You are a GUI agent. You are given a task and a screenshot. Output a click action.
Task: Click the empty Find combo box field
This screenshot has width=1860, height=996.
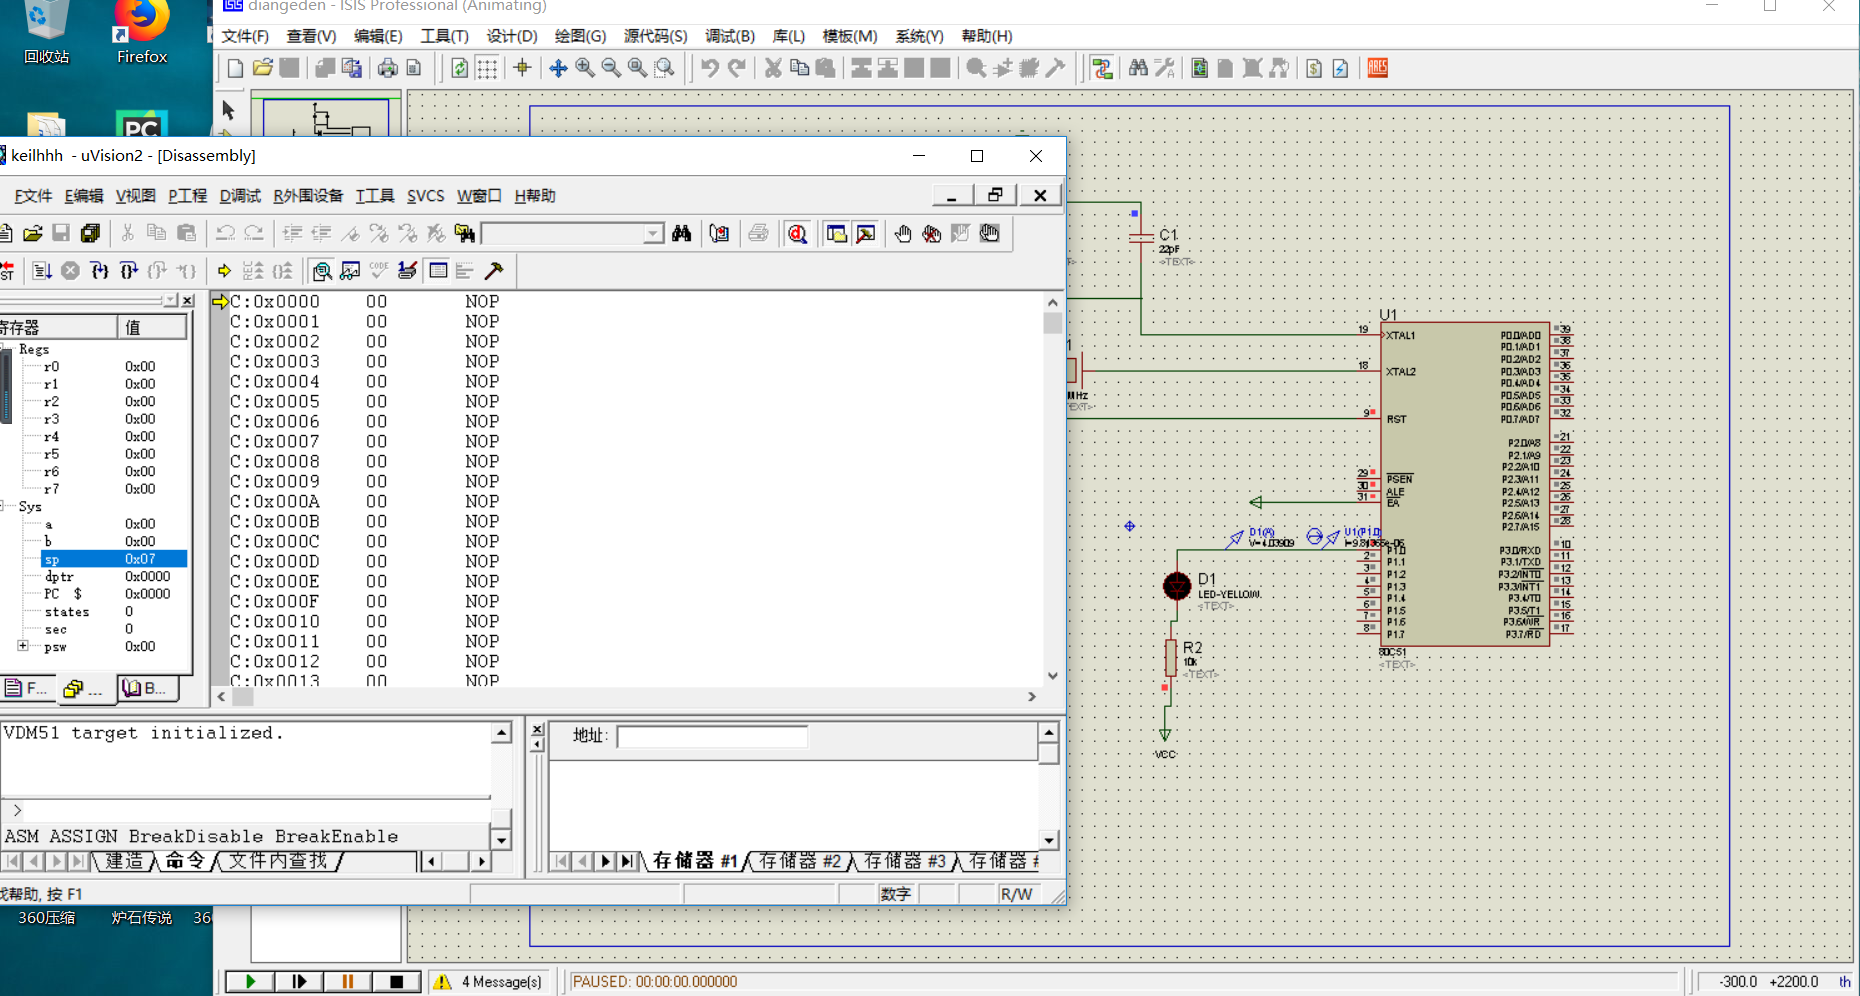(x=564, y=233)
